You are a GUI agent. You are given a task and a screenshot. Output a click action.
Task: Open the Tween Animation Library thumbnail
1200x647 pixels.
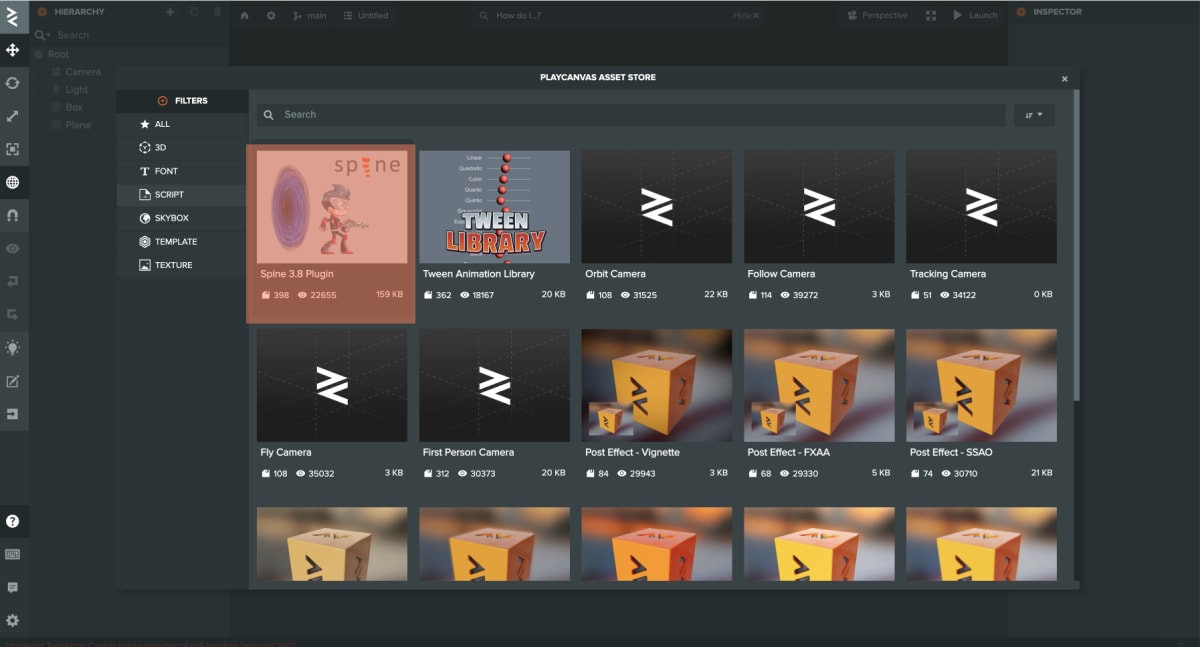coord(494,207)
